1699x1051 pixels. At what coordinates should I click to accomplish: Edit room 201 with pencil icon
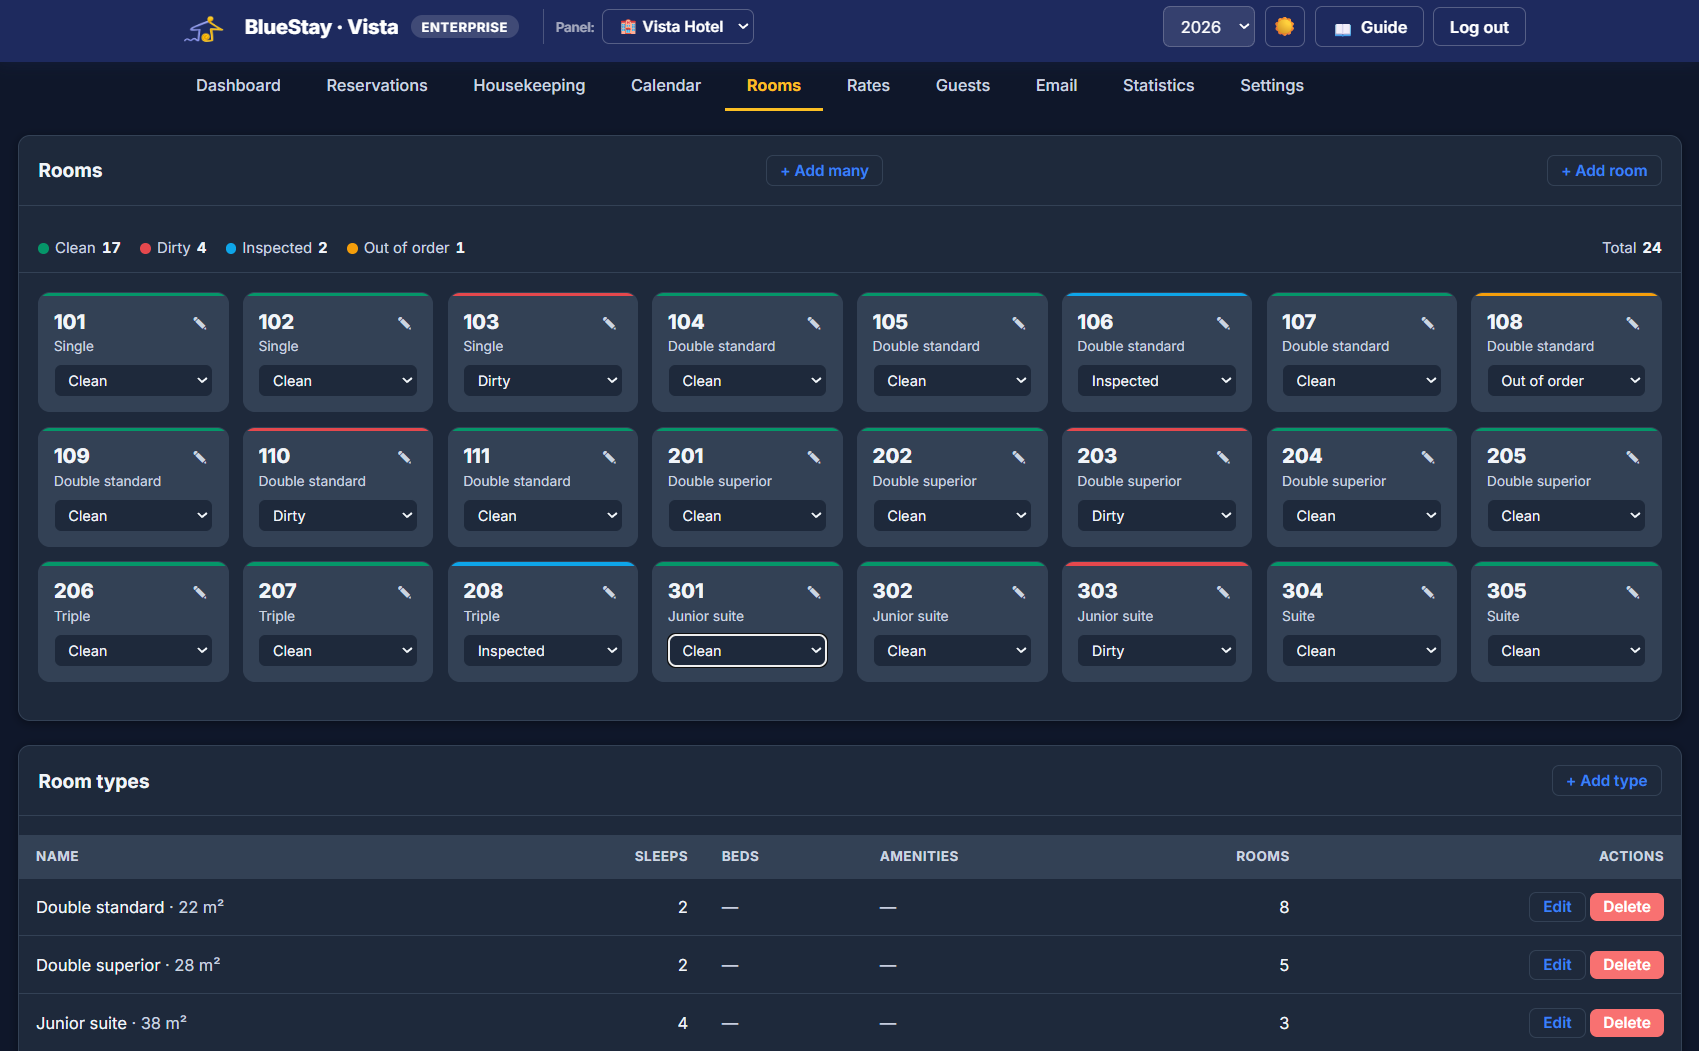tap(814, 457)
